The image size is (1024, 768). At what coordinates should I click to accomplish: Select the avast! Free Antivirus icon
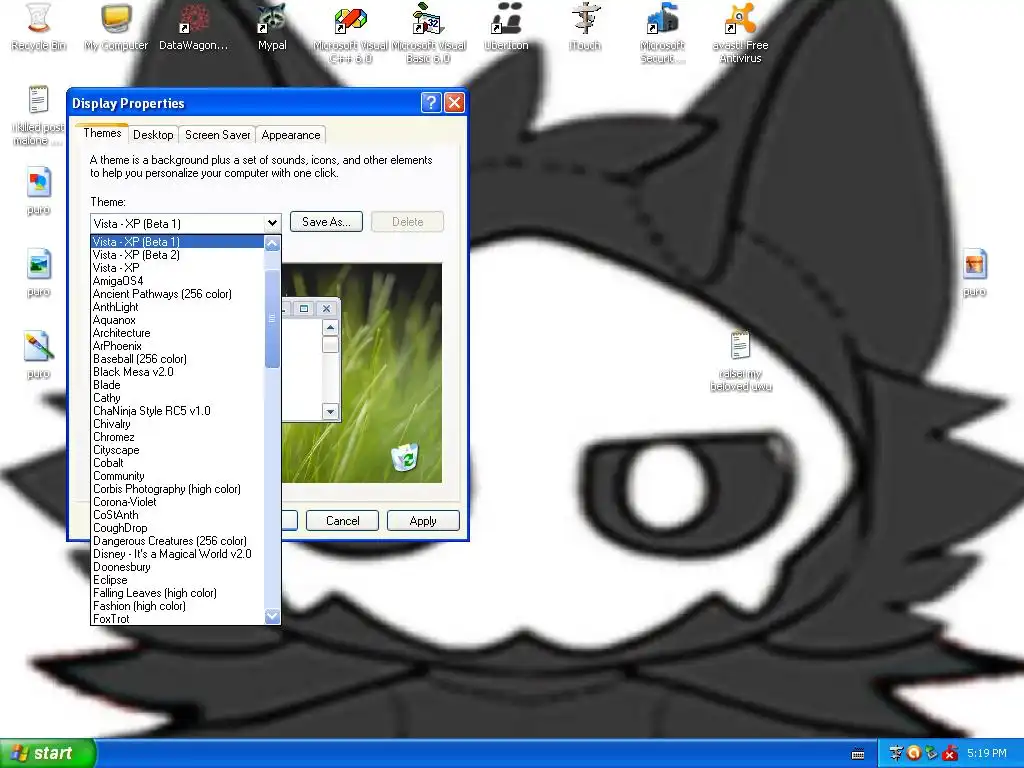[740, 18]
